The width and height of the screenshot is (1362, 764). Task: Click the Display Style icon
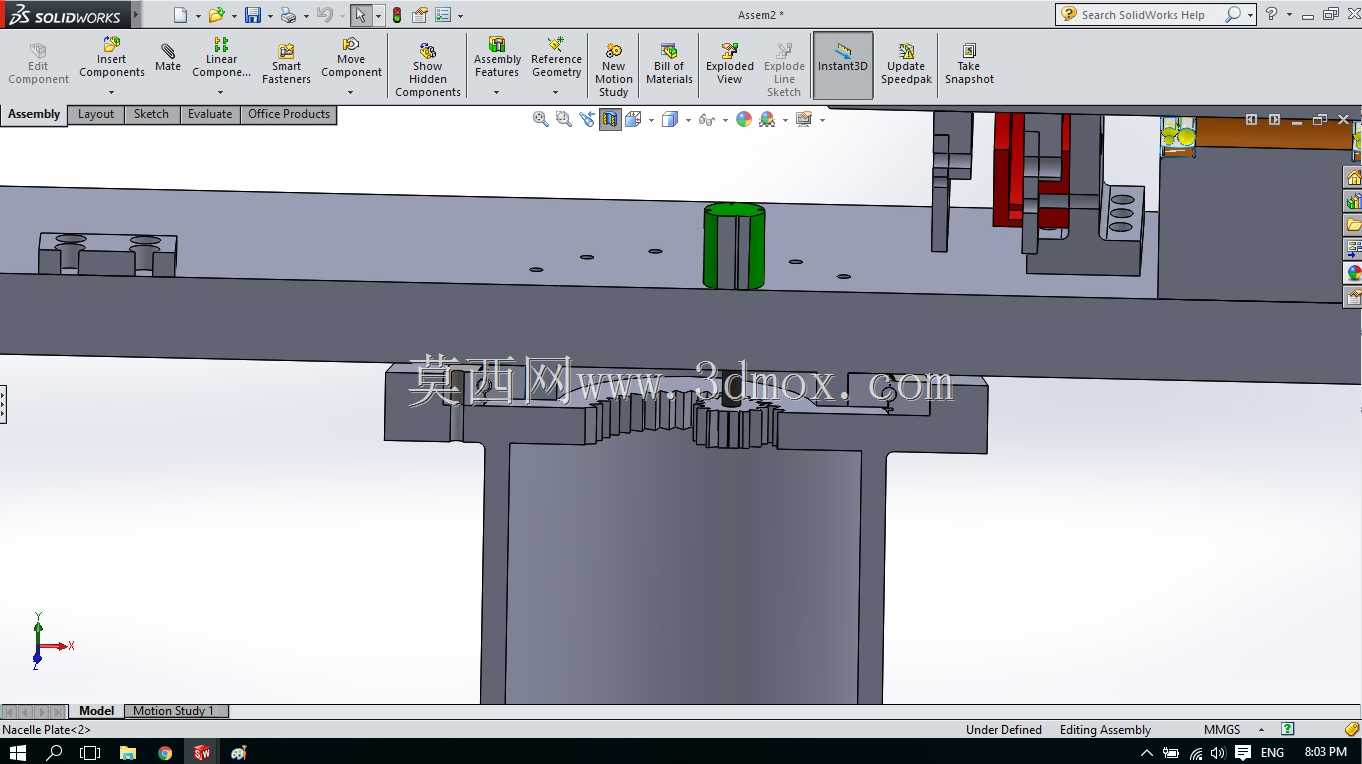point(670,120)
